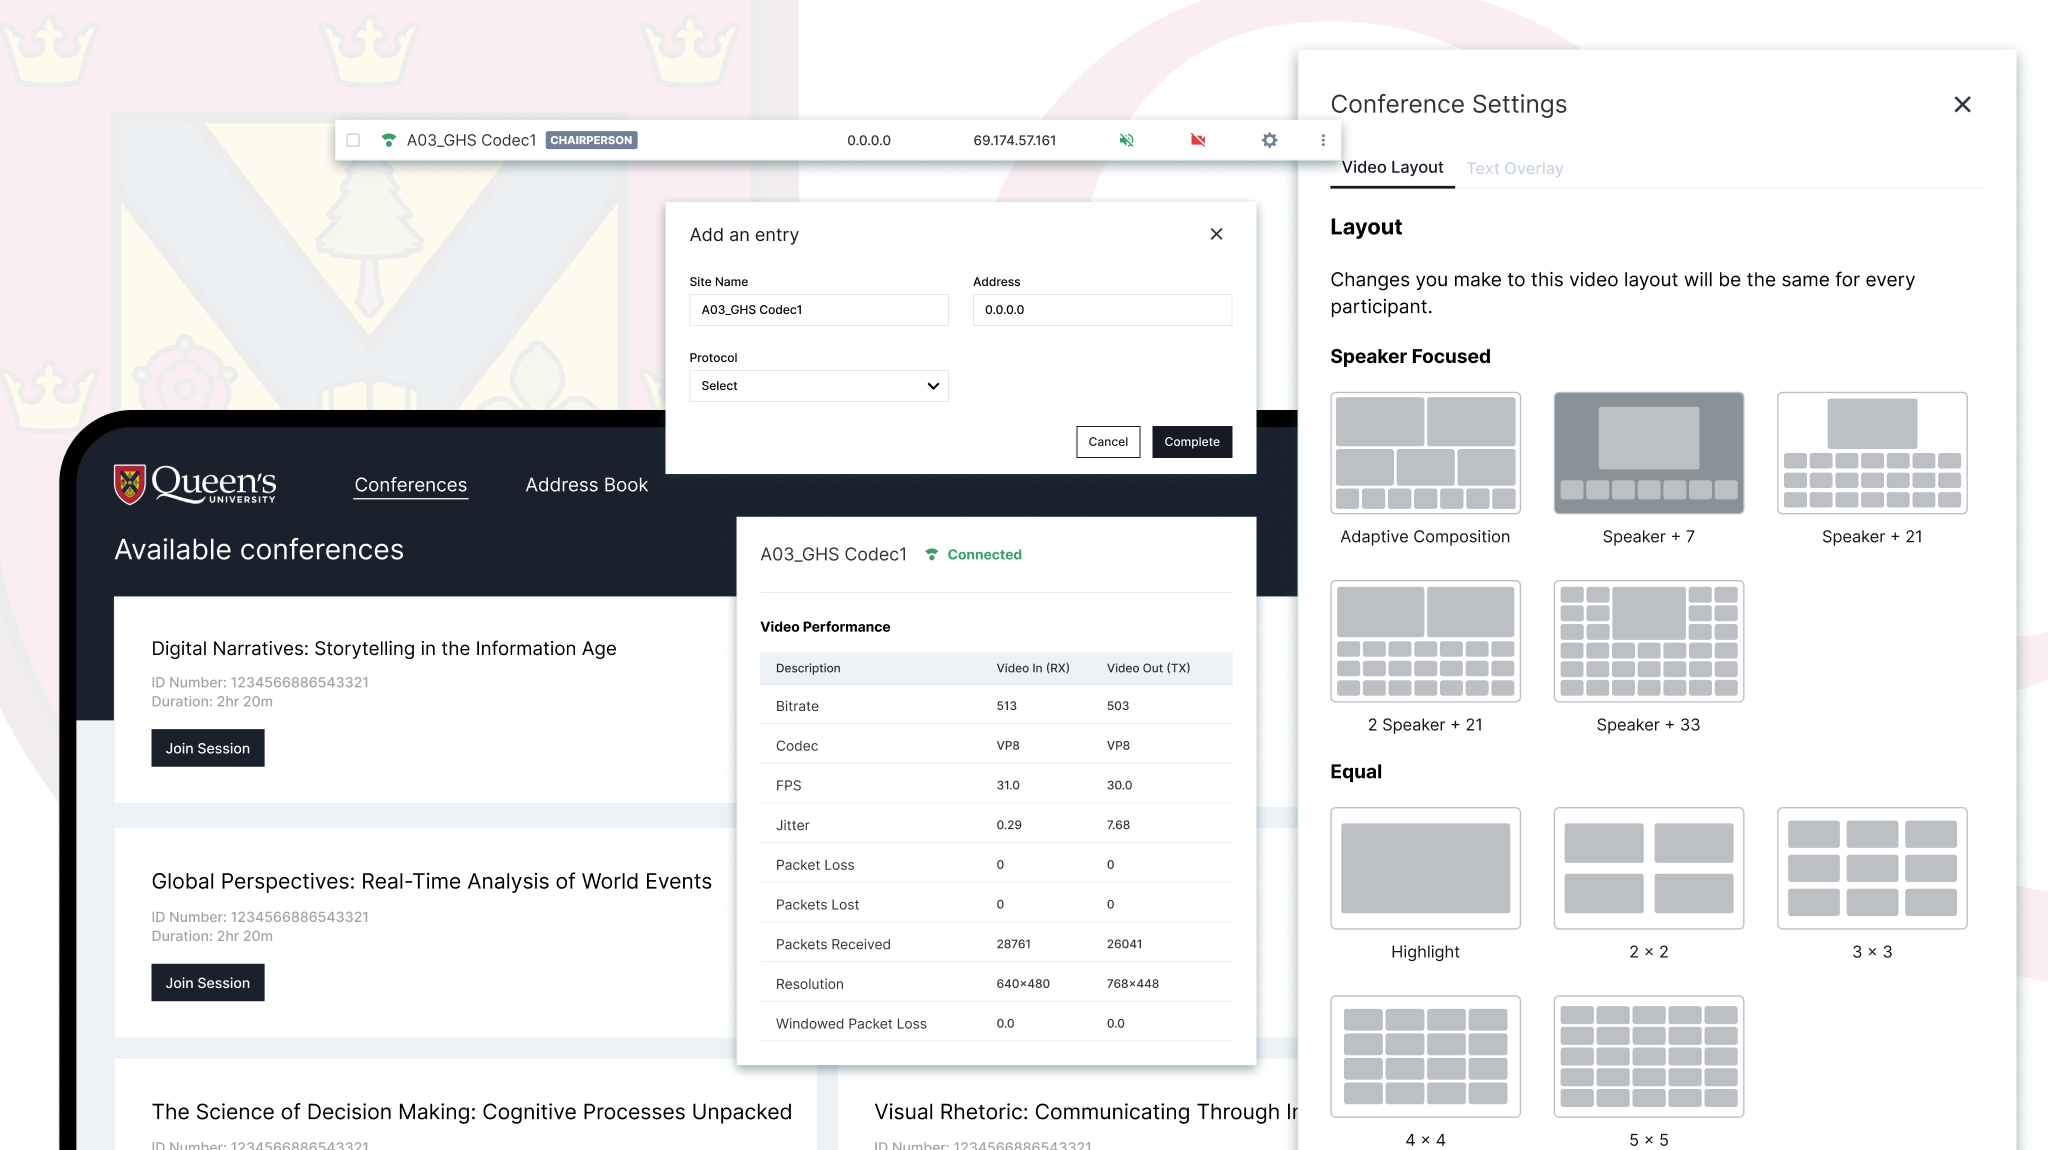
Task: Pick the 3 × 3 equal layout
Action: (x=1872, y=868)
